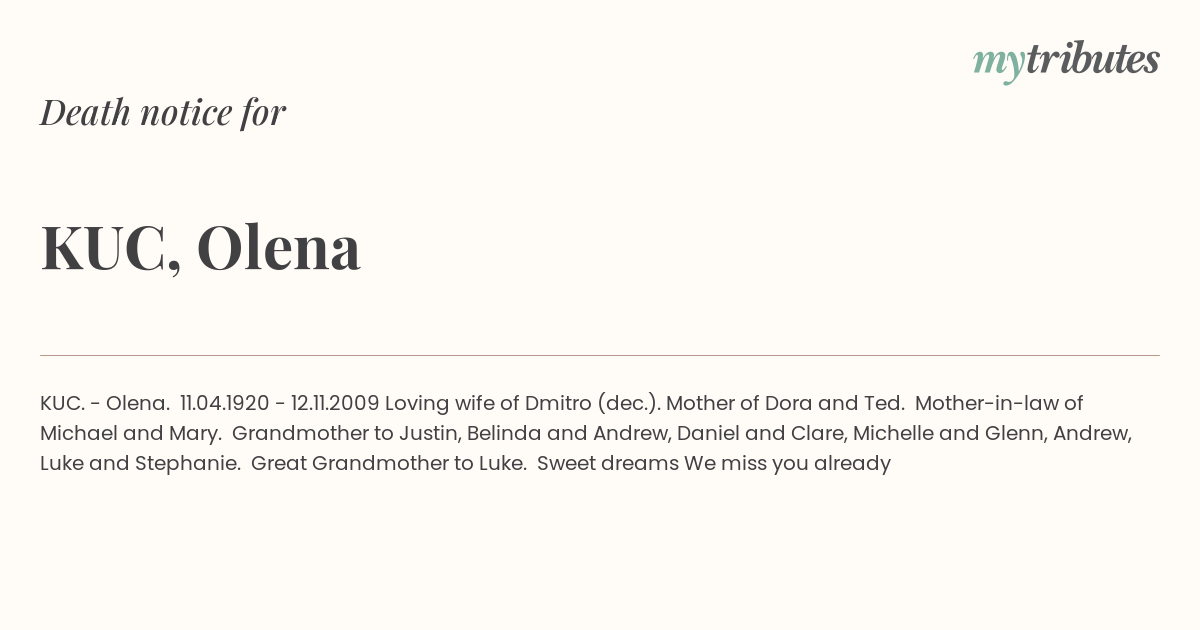Click "Loving wife of Dmitro (dec.)" text
This screenshot has height=630, width=1200.
[x=522, y=404]
